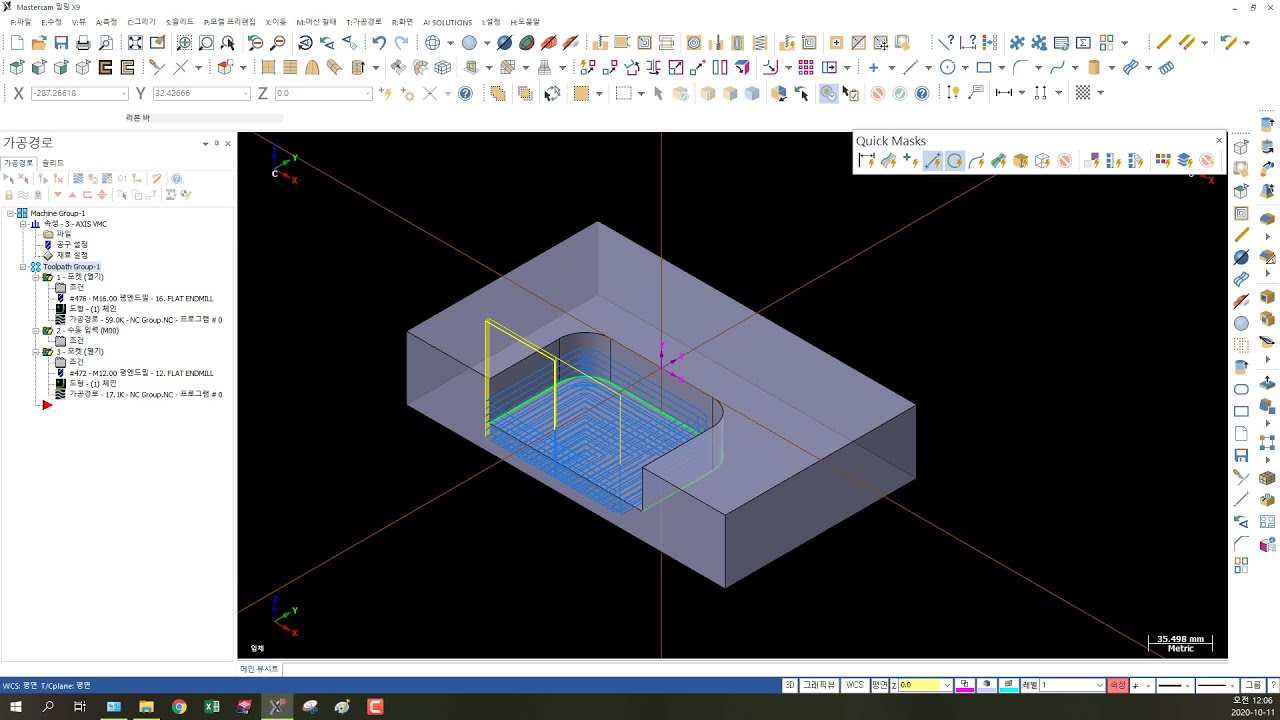Click the Print icon

[x=83, y=43]
